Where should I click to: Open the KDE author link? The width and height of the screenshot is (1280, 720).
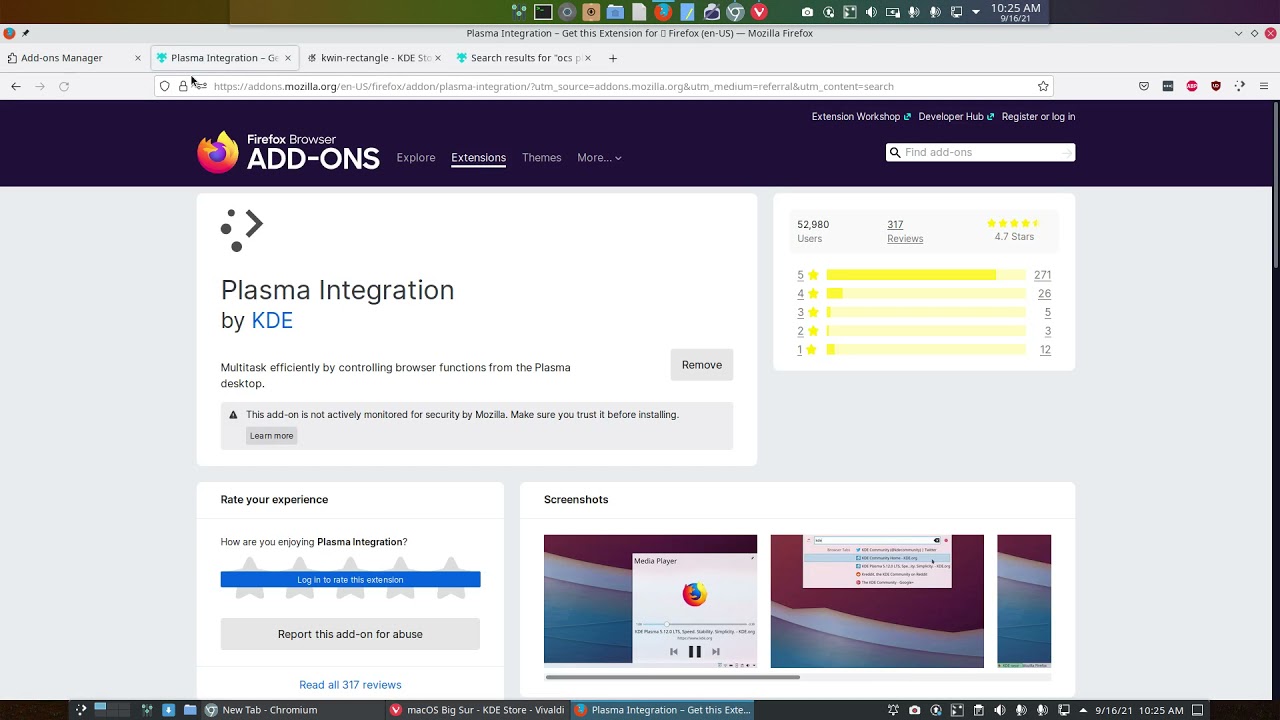272,321
